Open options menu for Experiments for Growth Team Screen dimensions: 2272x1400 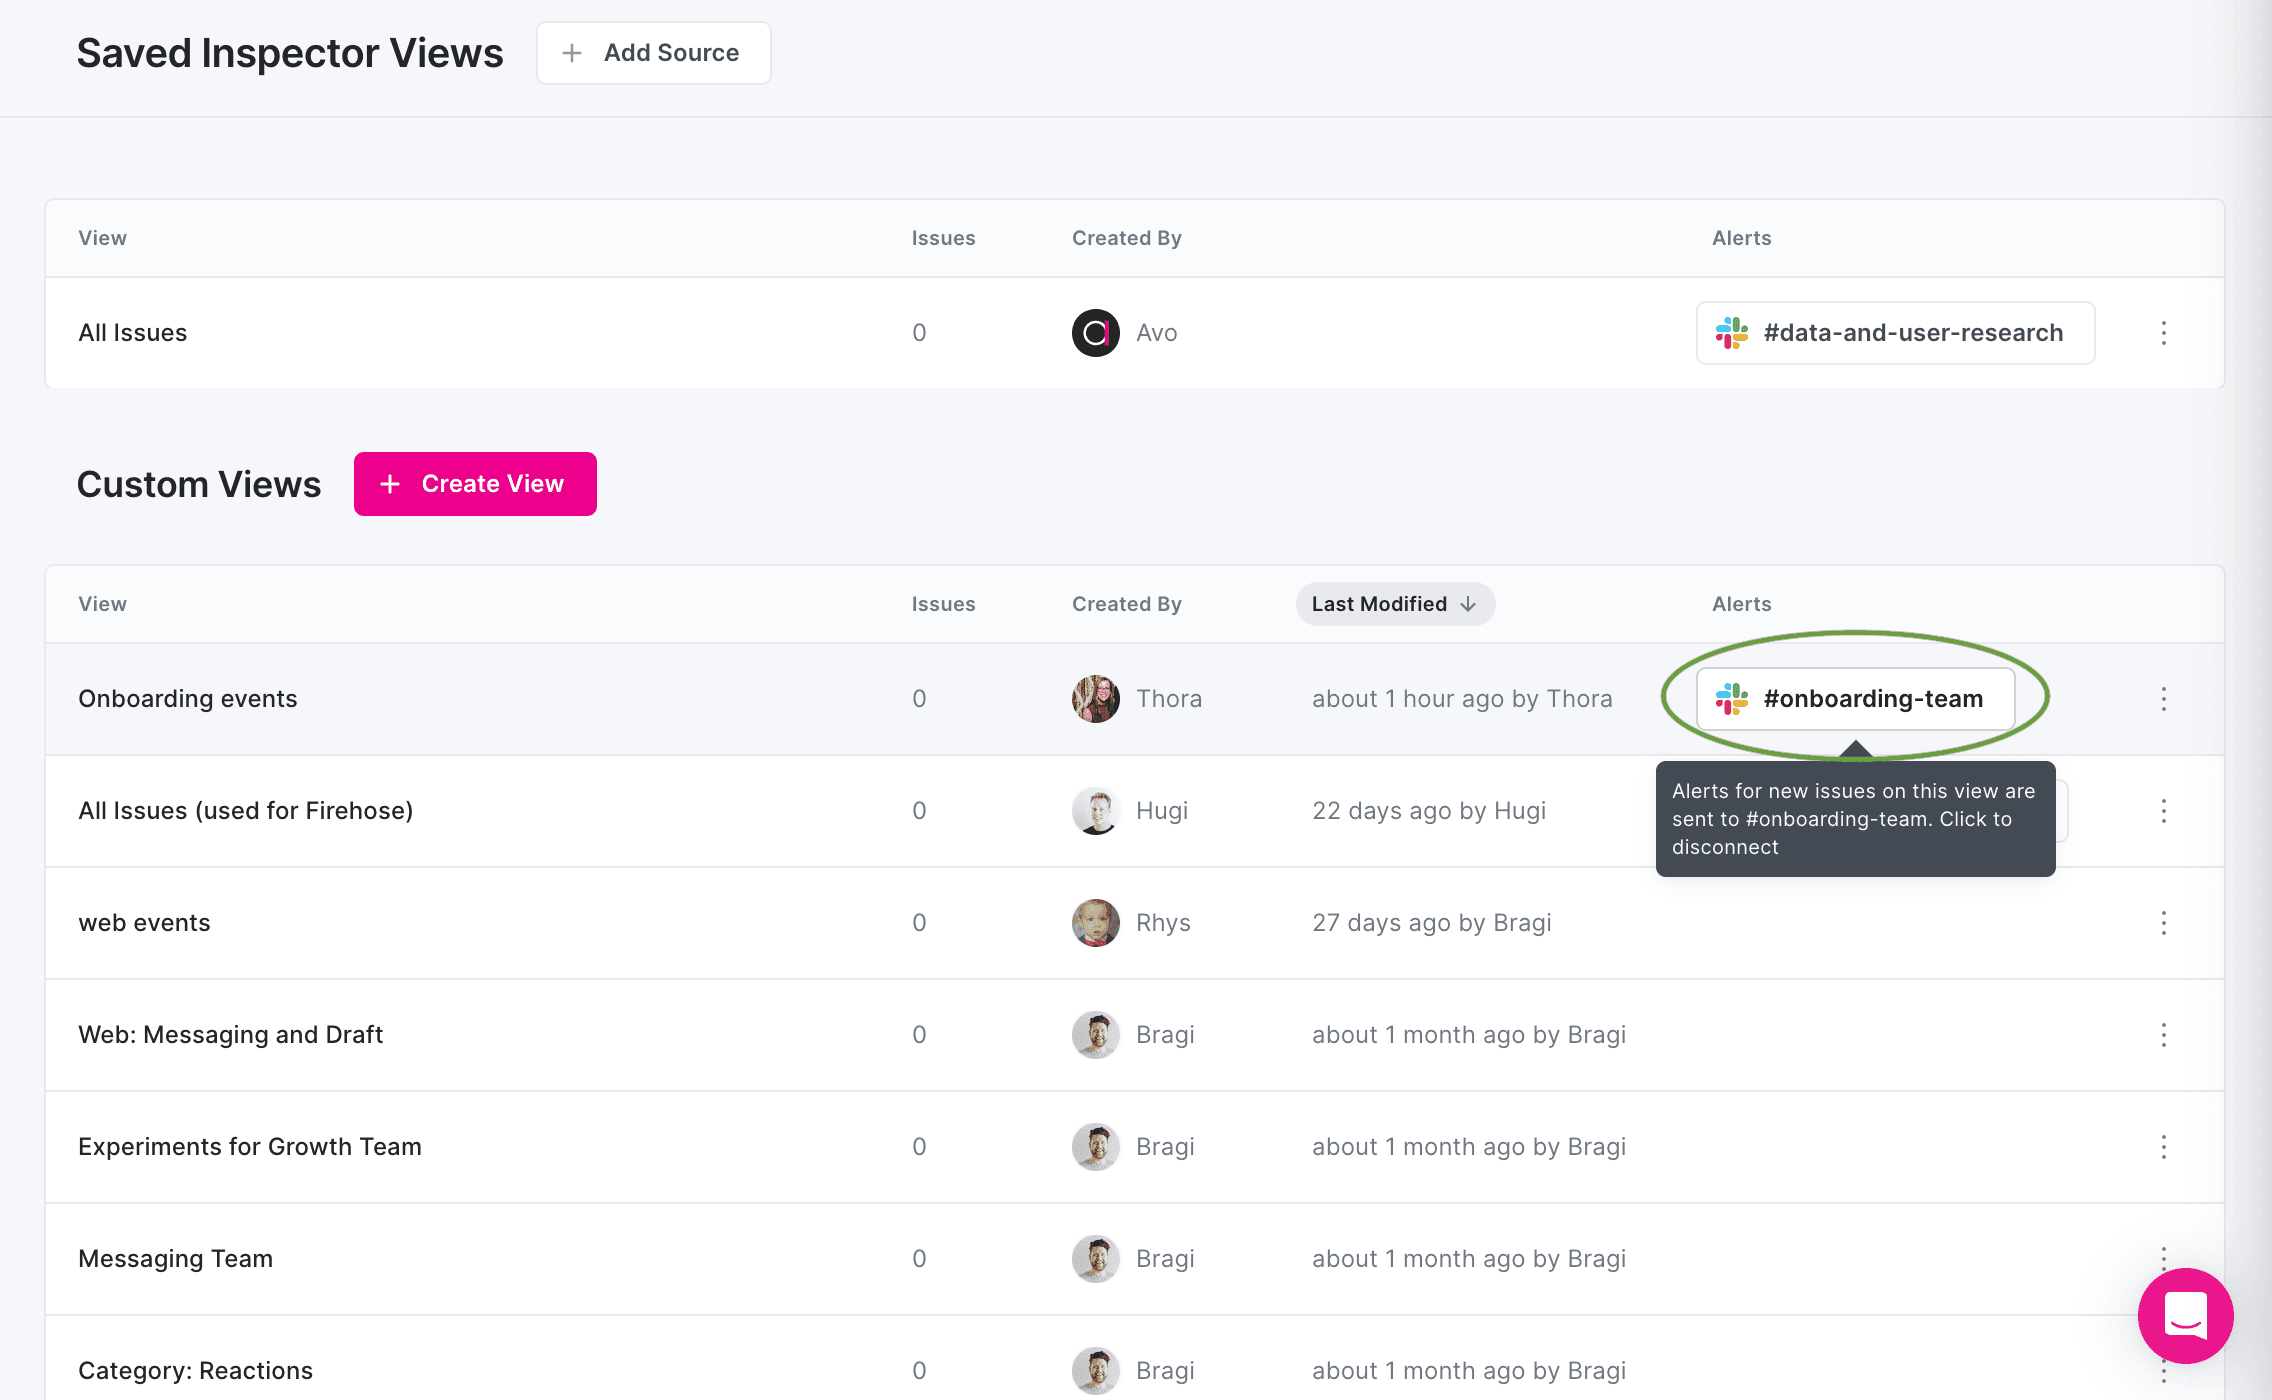click(x=2164, y=1146)
